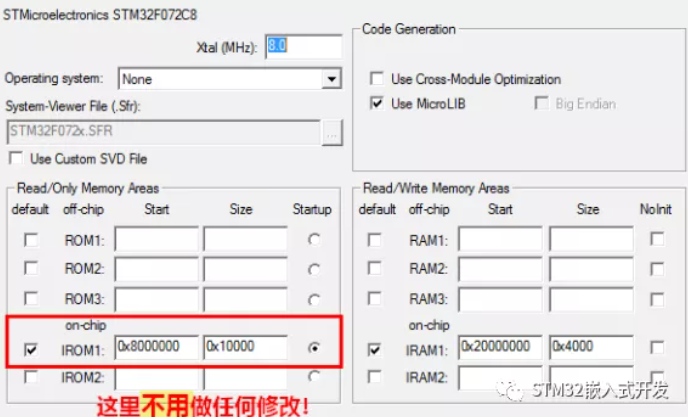
Task: Enable NoInit for RAM2
Action: (x=657, y=269)
